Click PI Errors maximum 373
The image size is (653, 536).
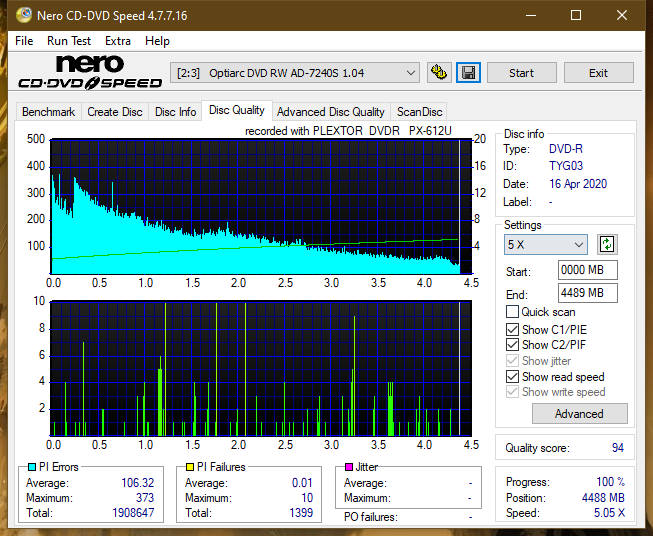145,498
